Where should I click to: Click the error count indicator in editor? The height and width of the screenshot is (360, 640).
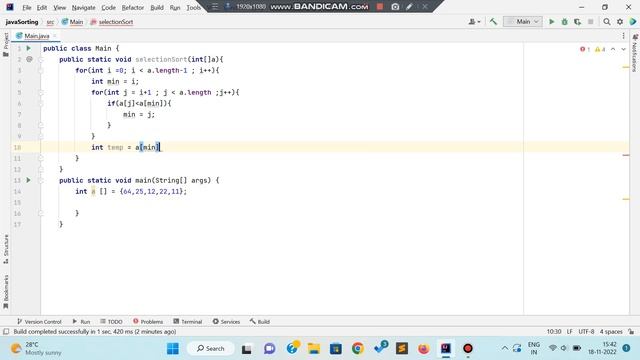(585, 49)
